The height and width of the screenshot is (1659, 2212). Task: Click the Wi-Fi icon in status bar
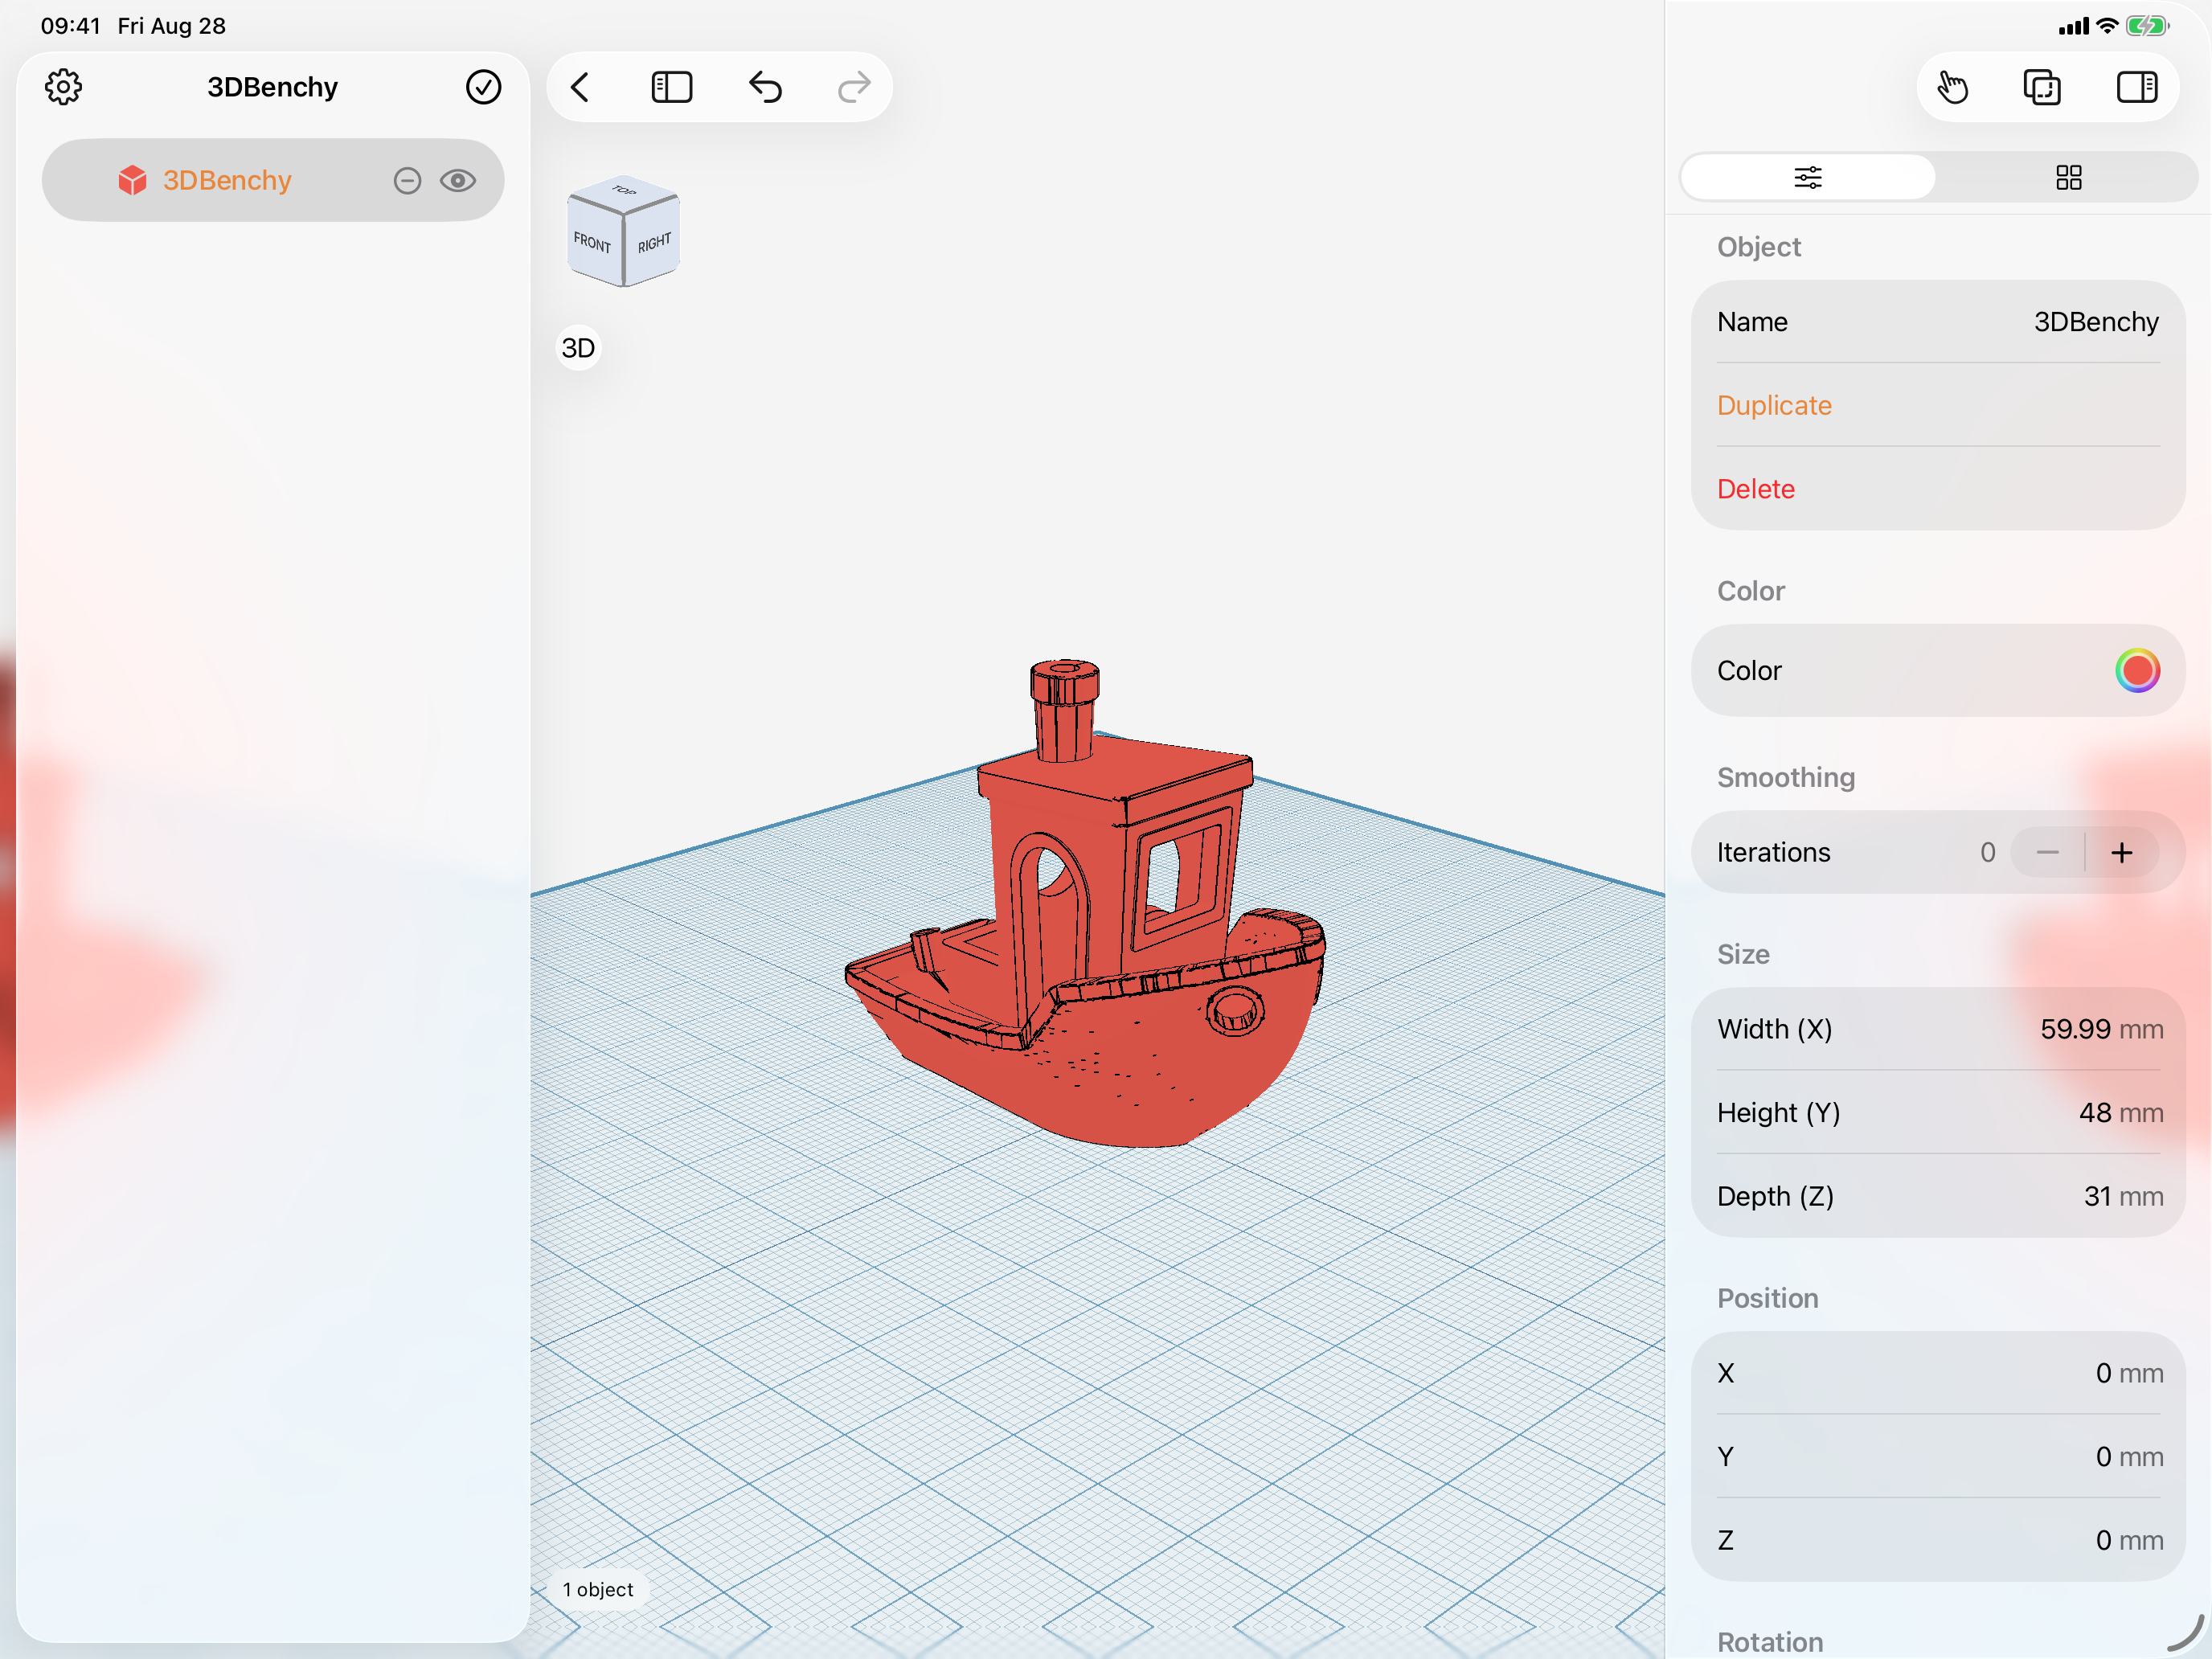pyautogui.click(x=2107, y=26)
